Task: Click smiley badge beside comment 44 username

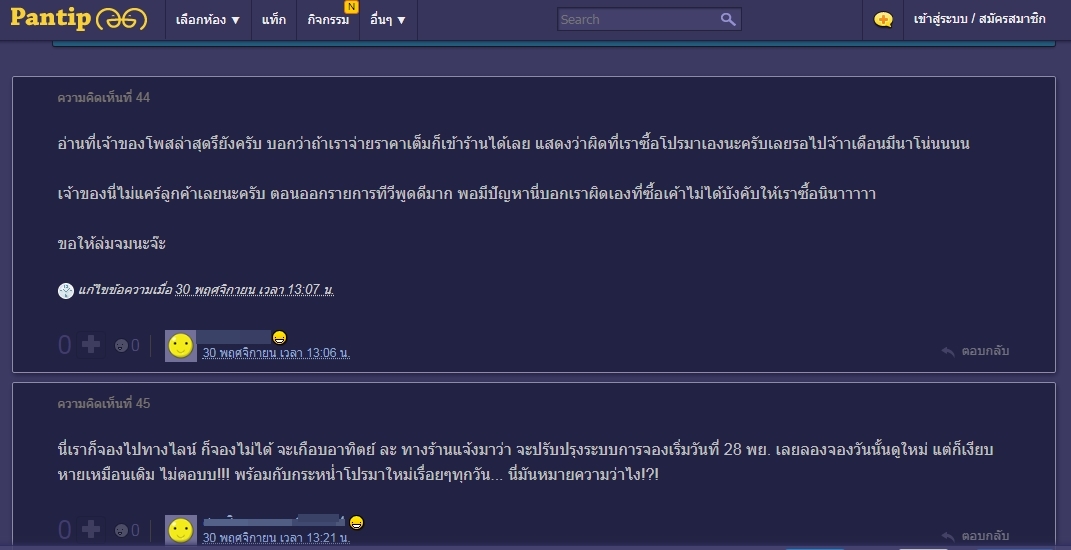Action: tap(279, 338)
